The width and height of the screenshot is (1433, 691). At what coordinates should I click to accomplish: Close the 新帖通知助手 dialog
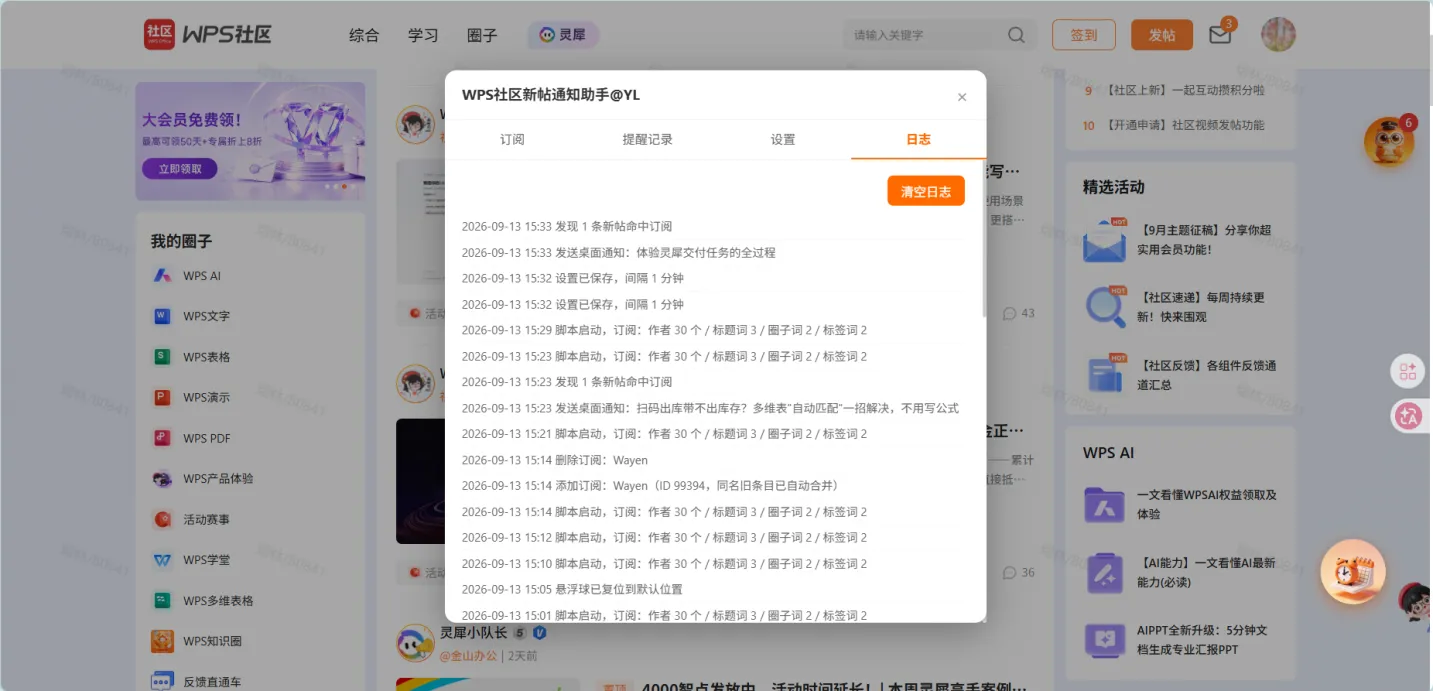coord(962,97)
